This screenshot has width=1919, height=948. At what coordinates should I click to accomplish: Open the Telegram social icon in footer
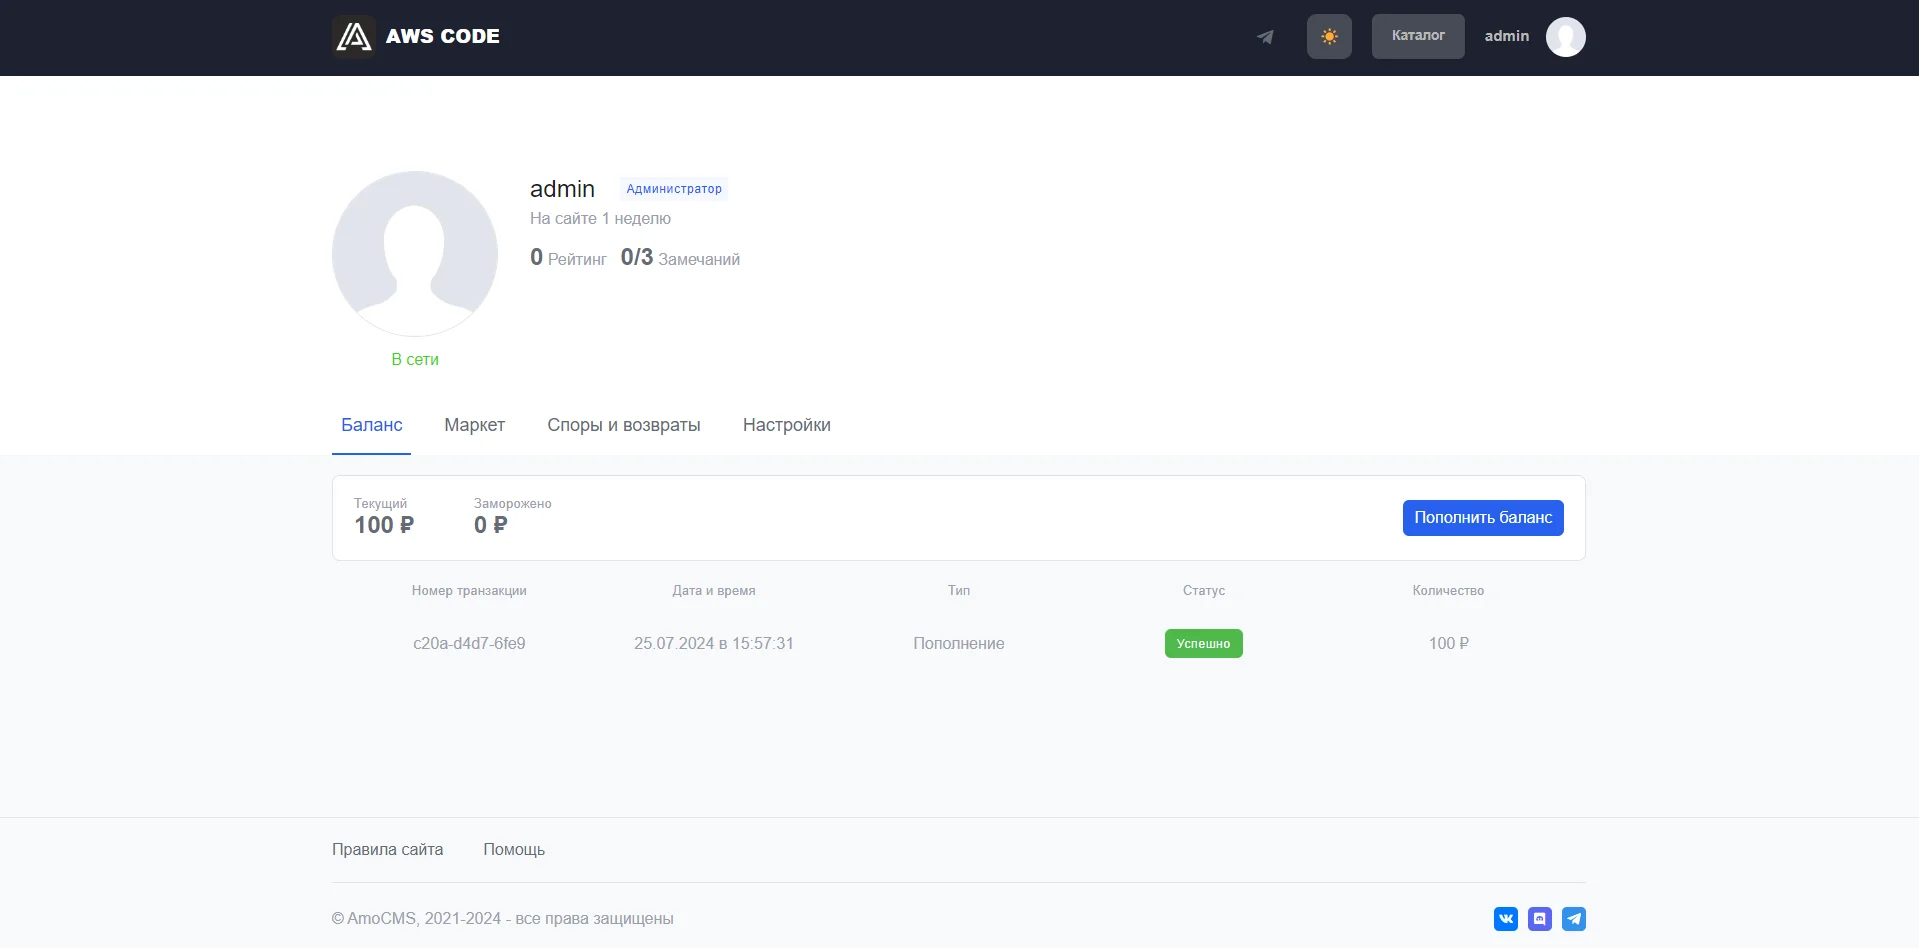coord(1574,919)
